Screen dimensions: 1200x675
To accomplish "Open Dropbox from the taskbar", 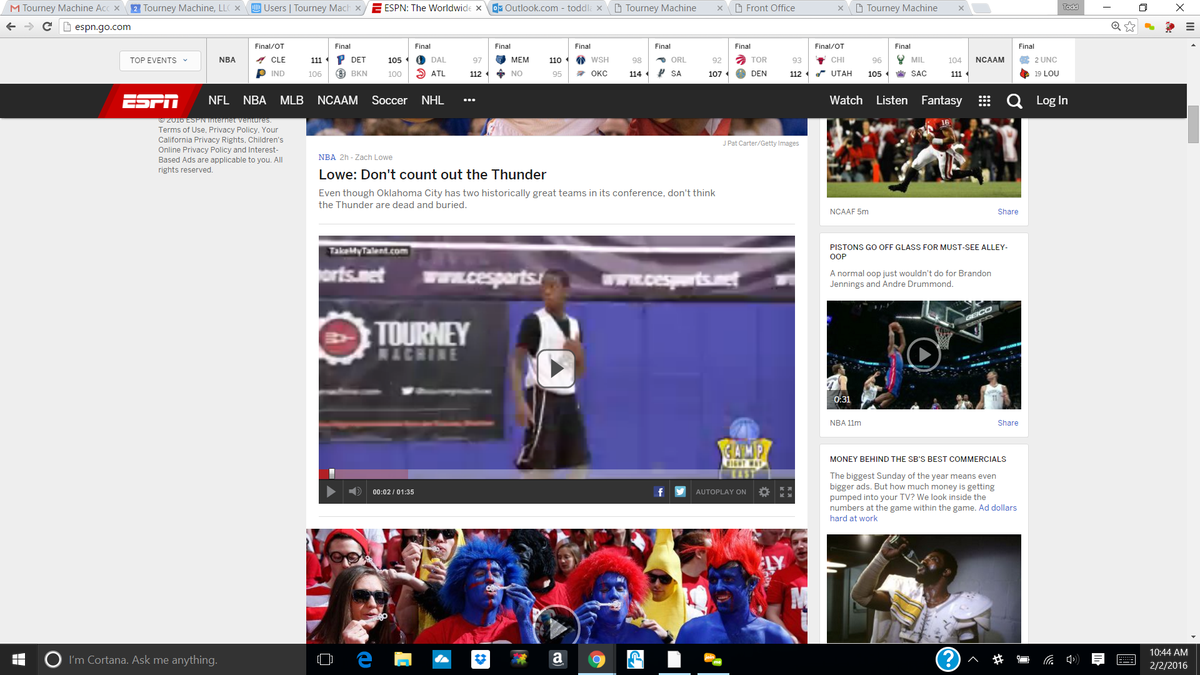I will [x=480, y=660].
